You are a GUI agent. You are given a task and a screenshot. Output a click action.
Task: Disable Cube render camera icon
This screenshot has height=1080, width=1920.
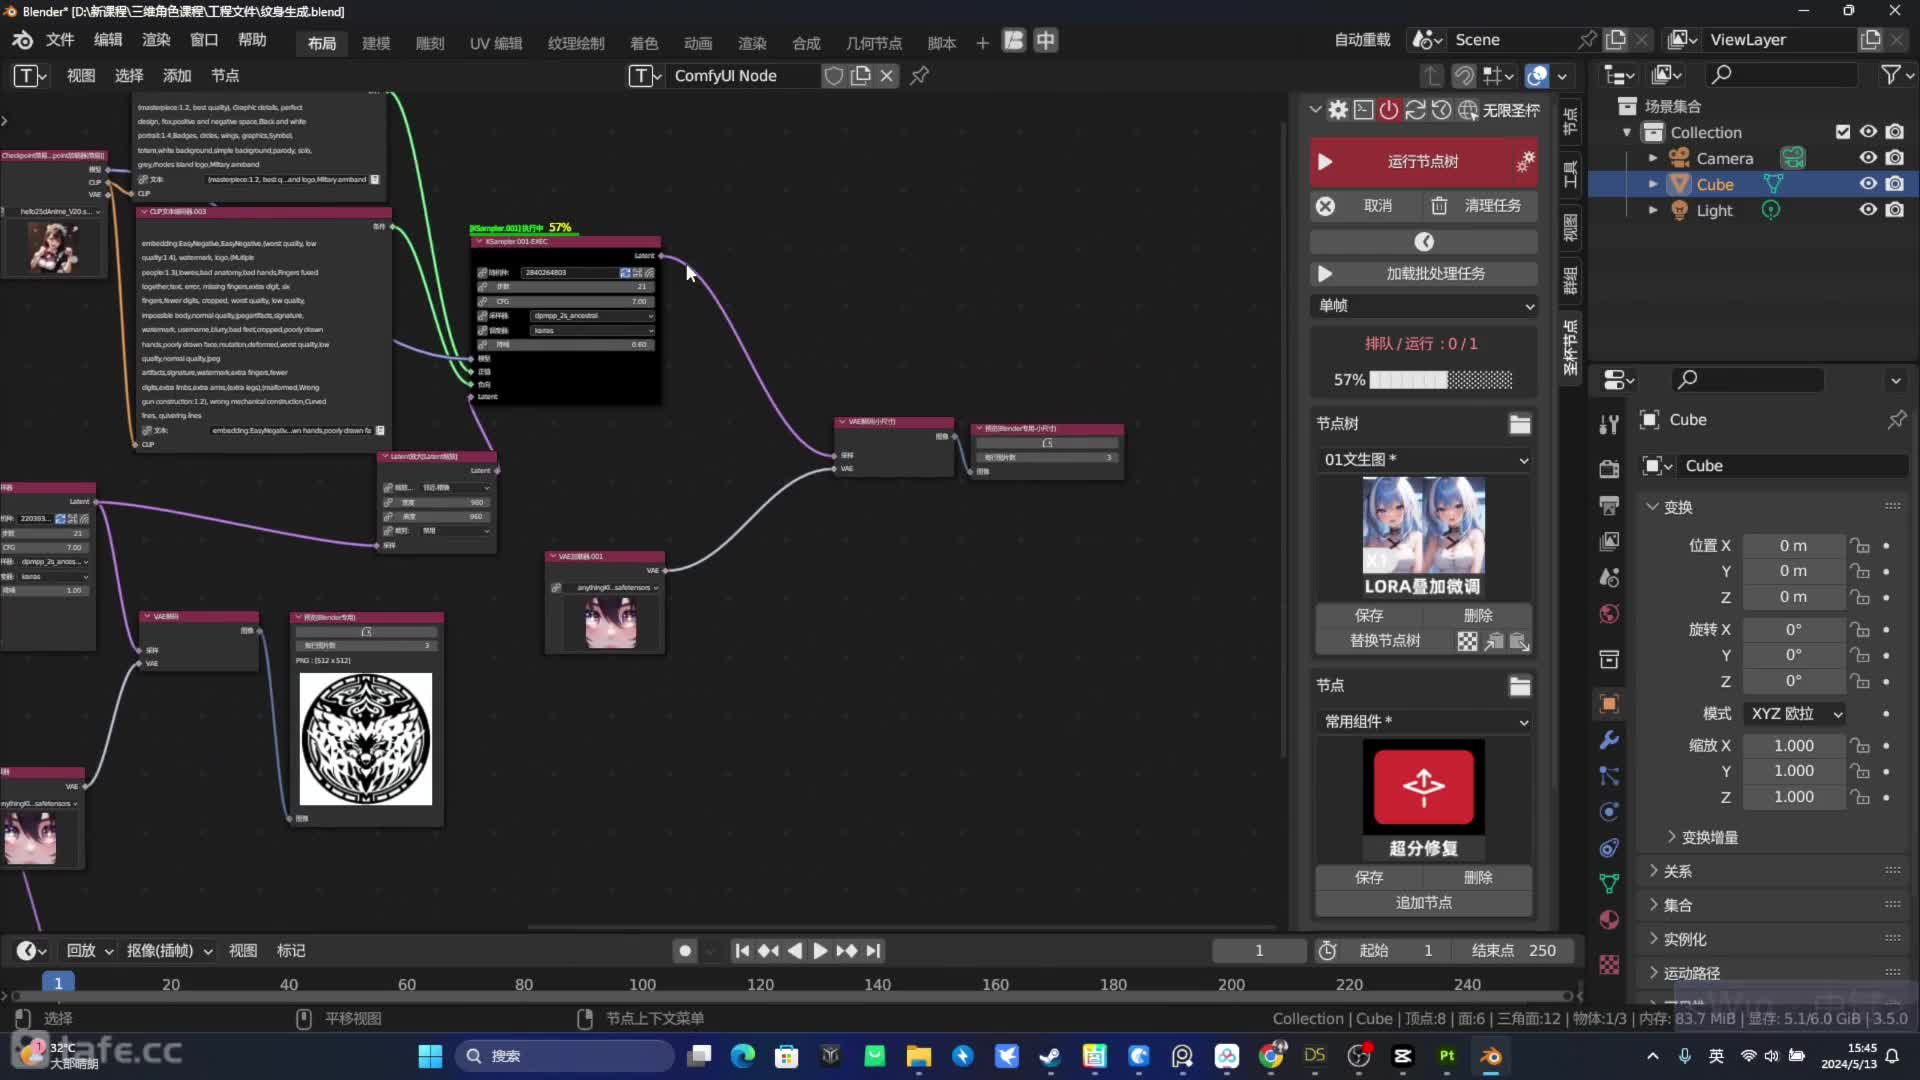pos(1895,184)
